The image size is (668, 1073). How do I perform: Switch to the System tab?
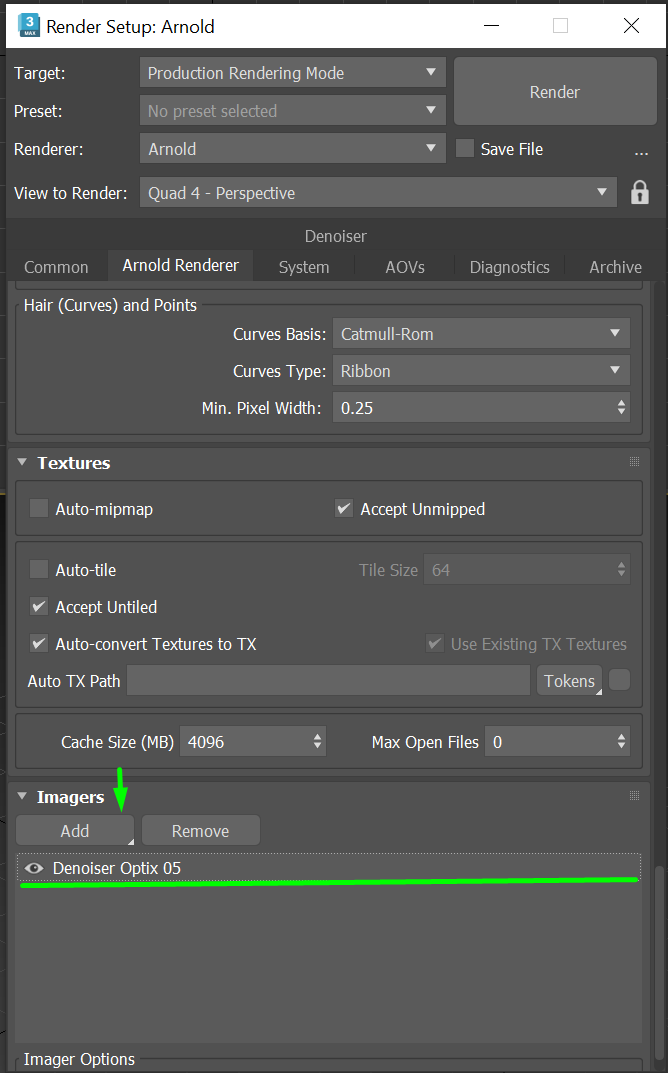(303, 267)
